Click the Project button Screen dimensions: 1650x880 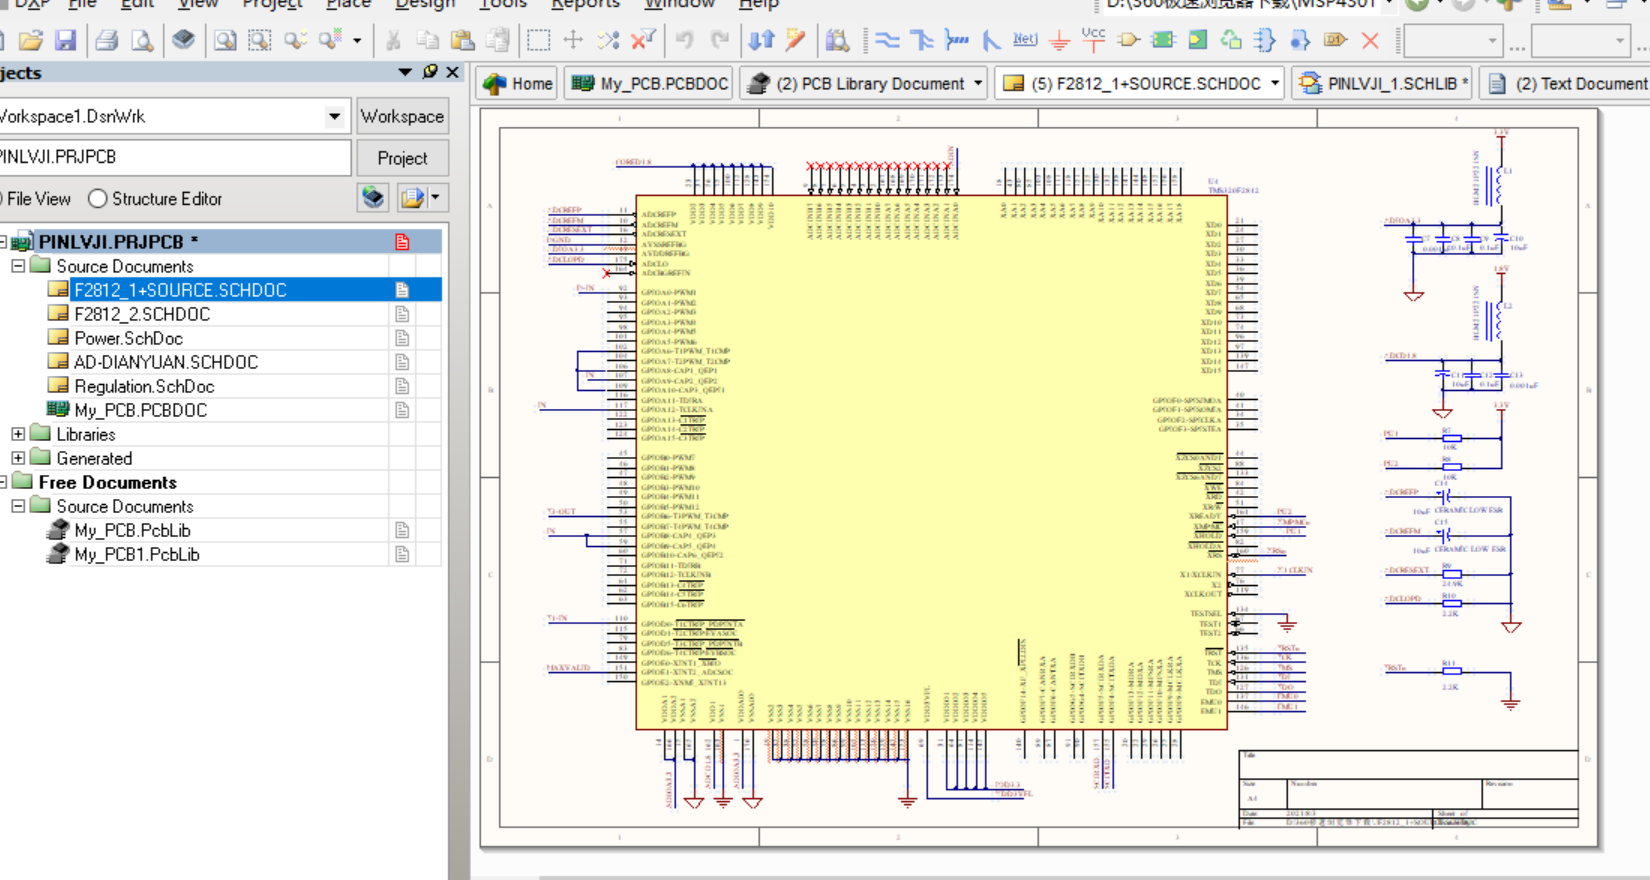coord(402,158)
